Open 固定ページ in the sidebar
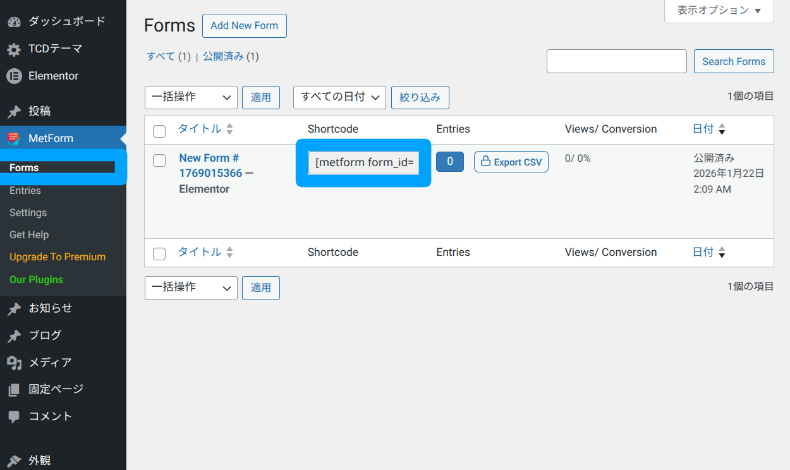790x470 pixels. (56, 388)
